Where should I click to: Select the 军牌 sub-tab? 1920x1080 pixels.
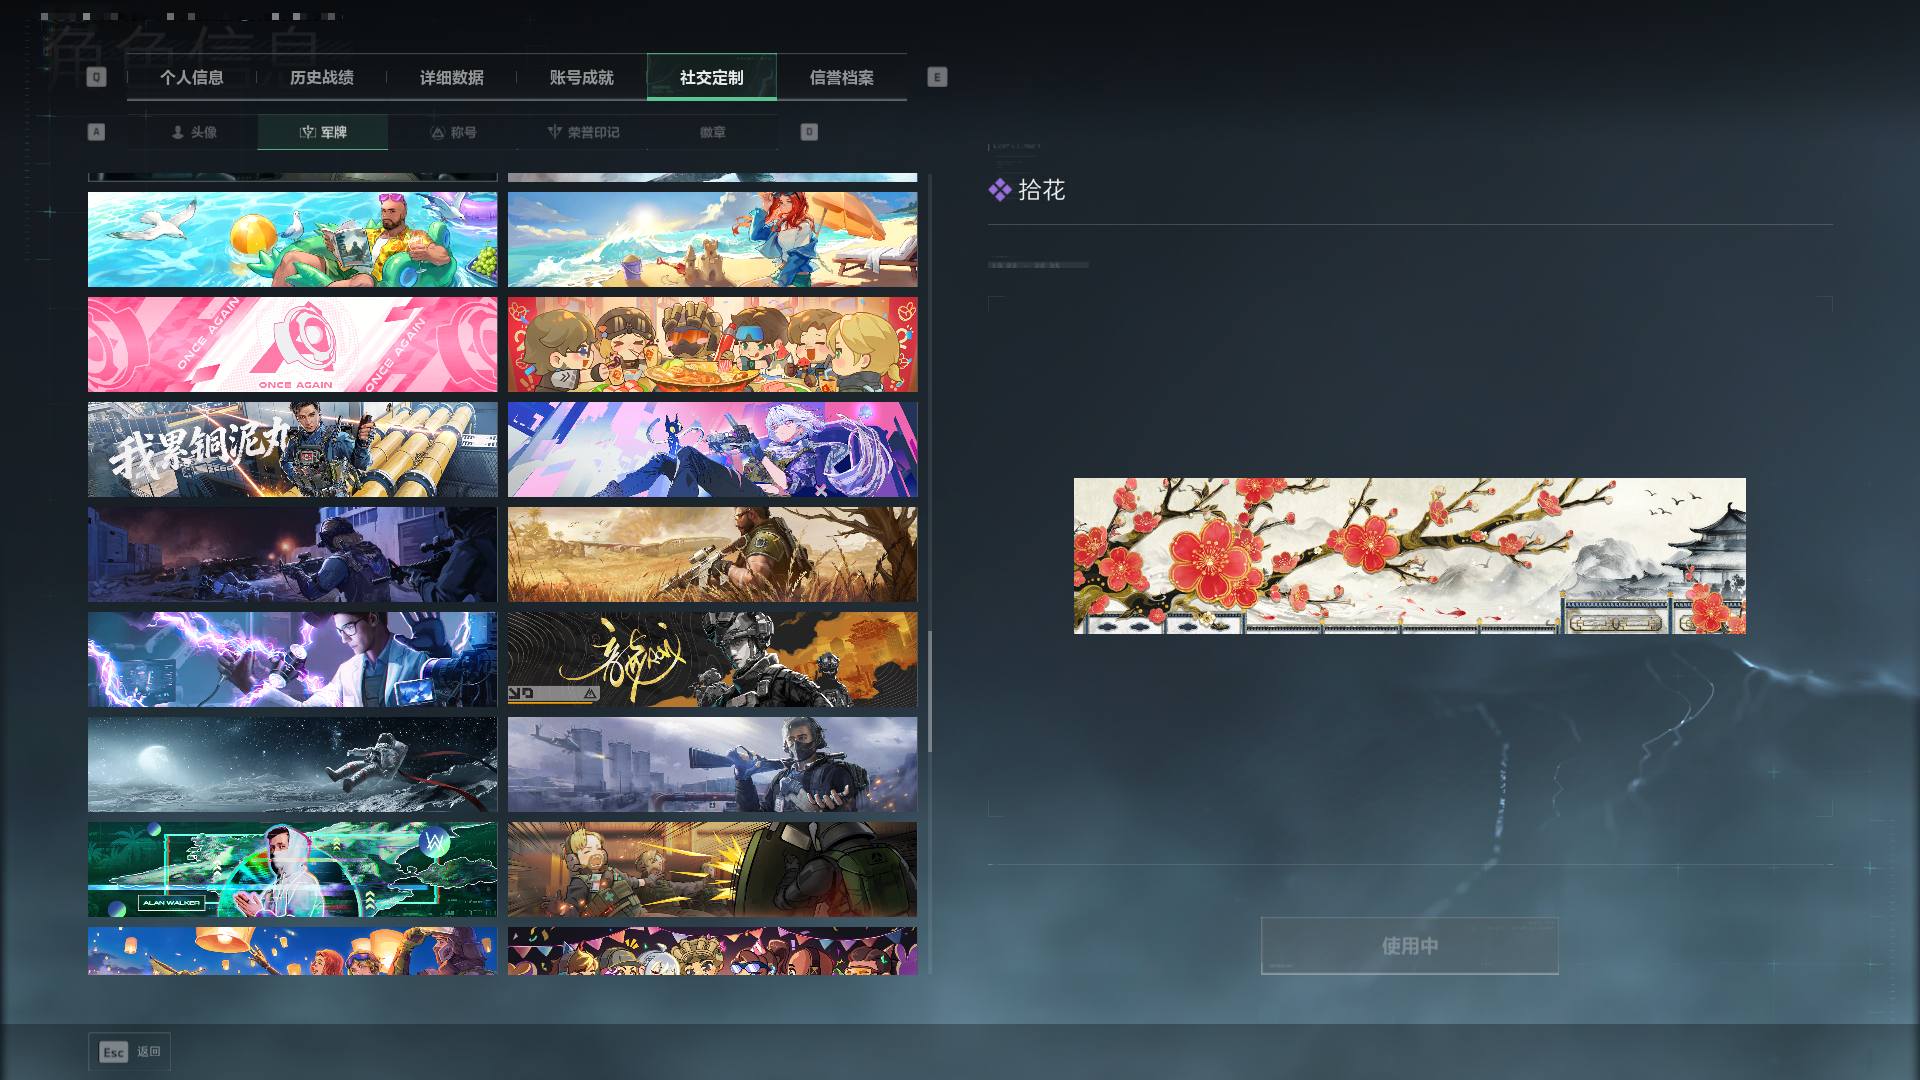[323, 132]
